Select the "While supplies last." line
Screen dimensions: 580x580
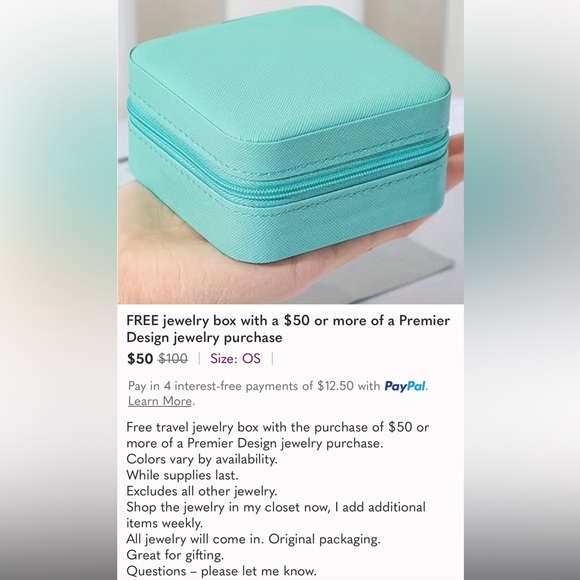coord(182,475)
